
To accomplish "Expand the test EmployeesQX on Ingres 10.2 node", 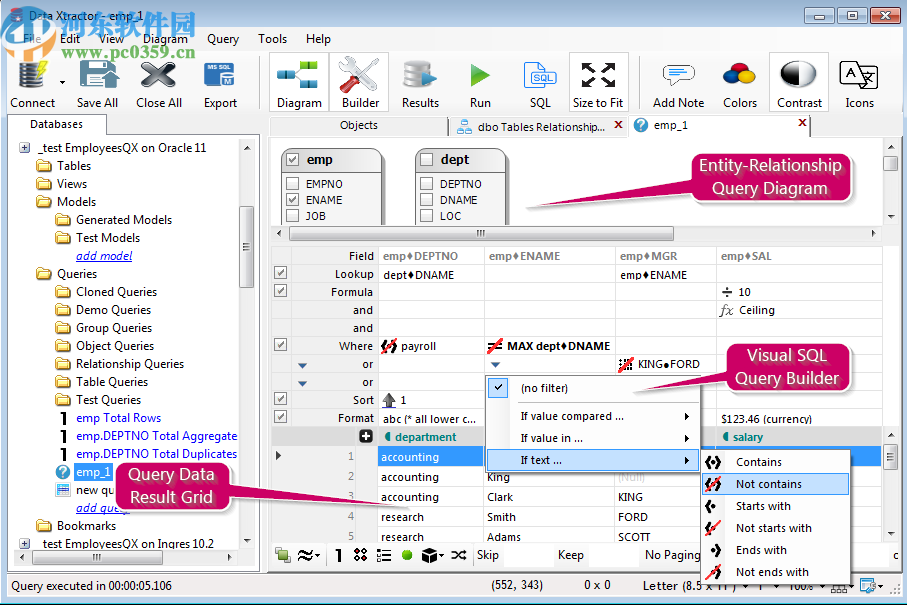I will (24, 543).
